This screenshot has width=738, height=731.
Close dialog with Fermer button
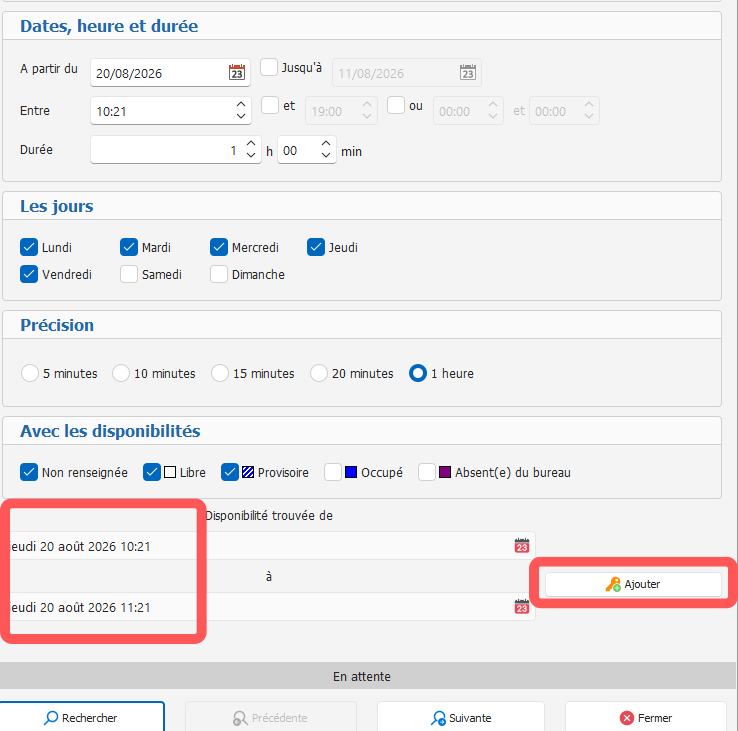[646, 717]
